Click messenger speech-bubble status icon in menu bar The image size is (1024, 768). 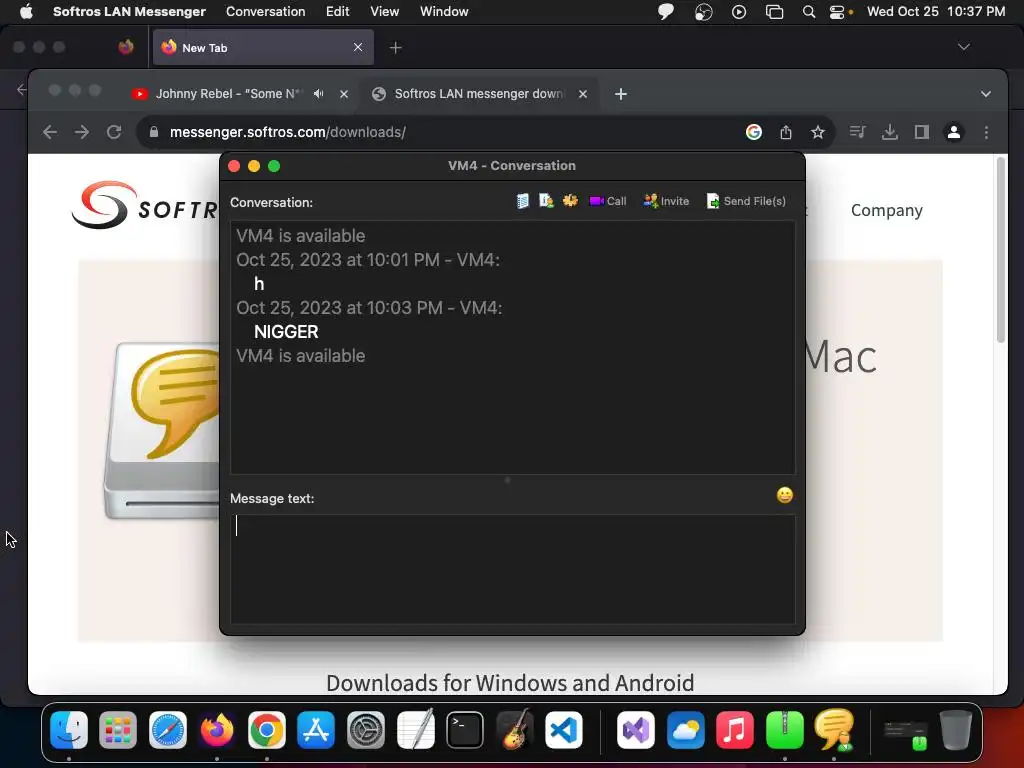[665, 12]
